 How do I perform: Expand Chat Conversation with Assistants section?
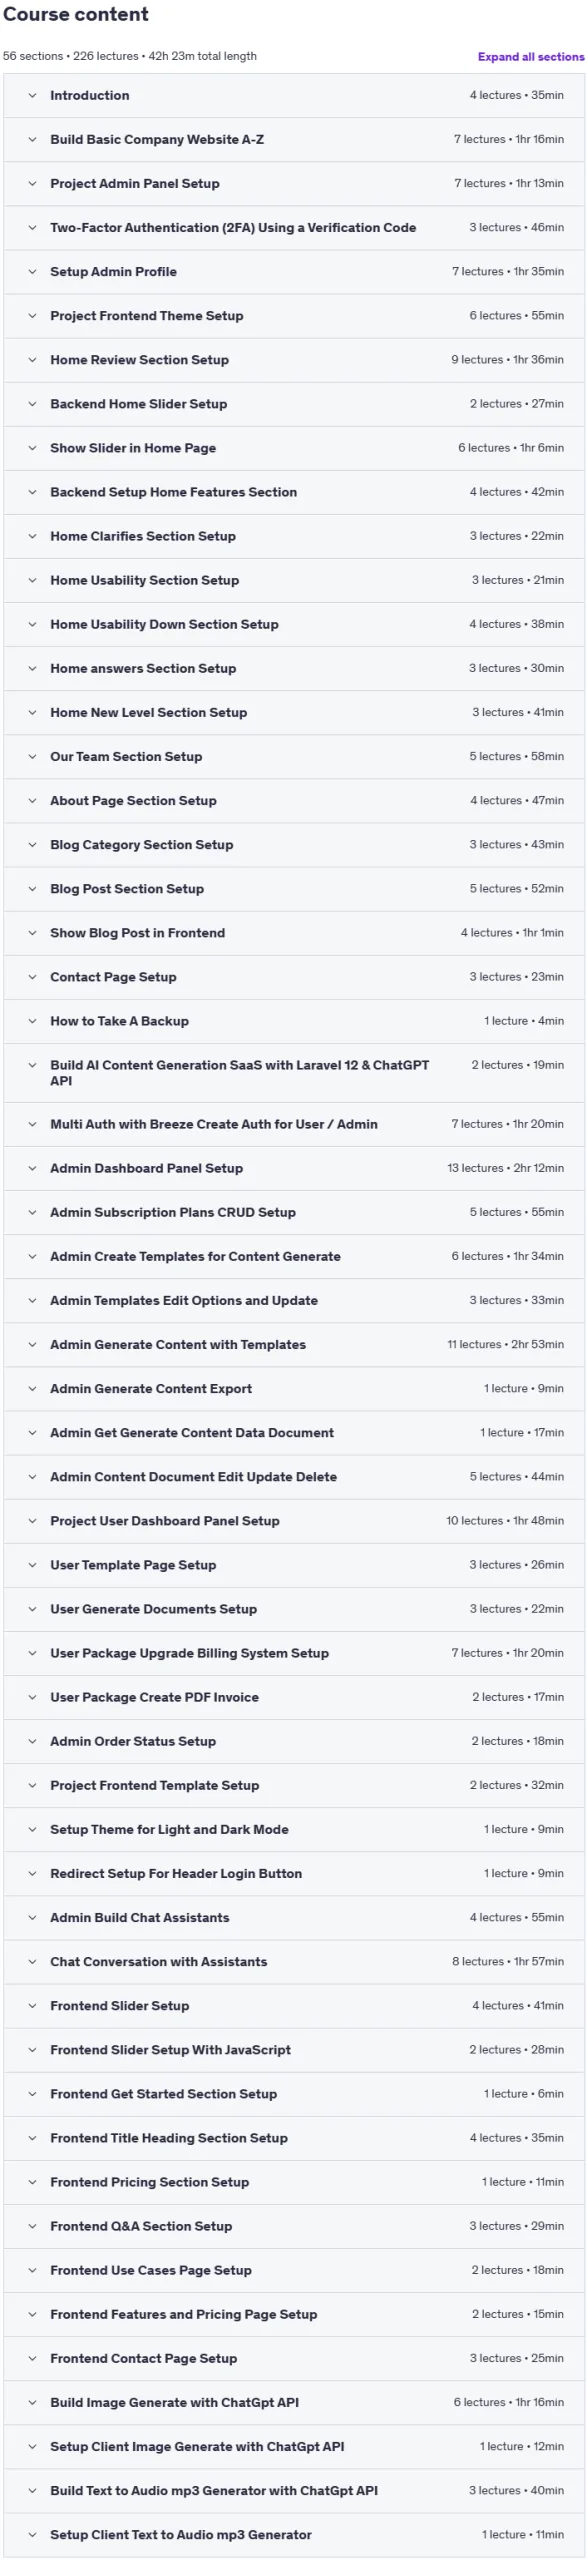point(294,1962)
